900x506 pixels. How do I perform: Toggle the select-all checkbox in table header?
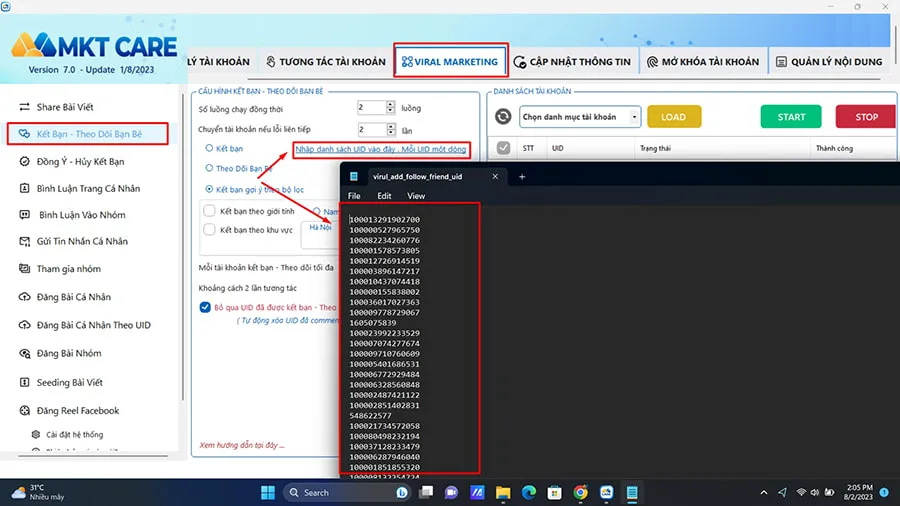tap(503, 148)
